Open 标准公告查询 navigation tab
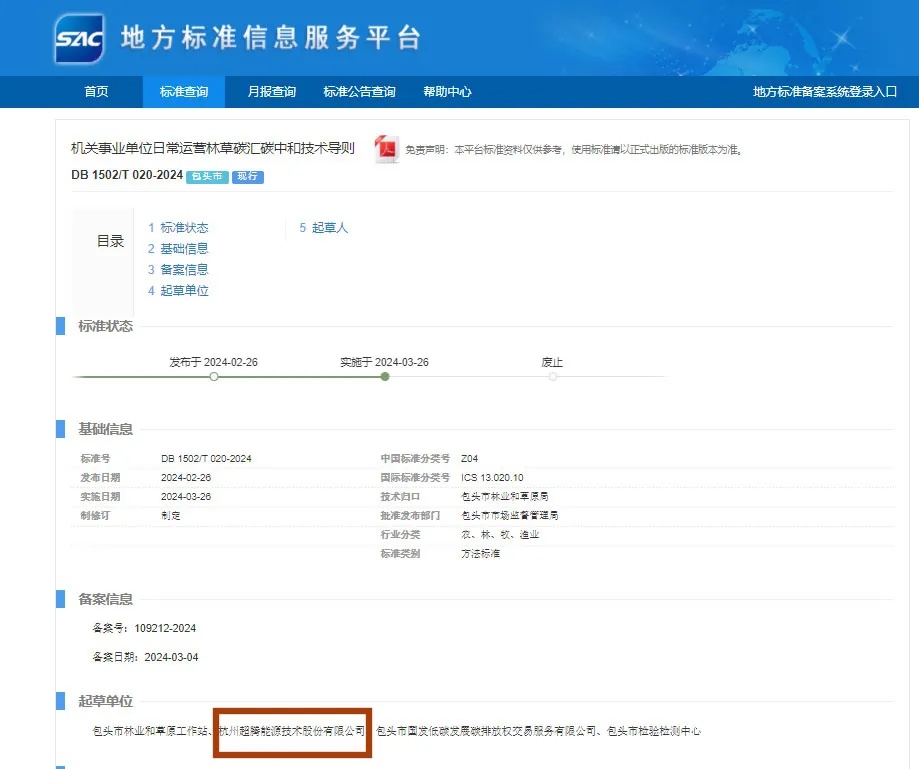The height and width of the screenshot is (769, 919). (x=359, y=92)
